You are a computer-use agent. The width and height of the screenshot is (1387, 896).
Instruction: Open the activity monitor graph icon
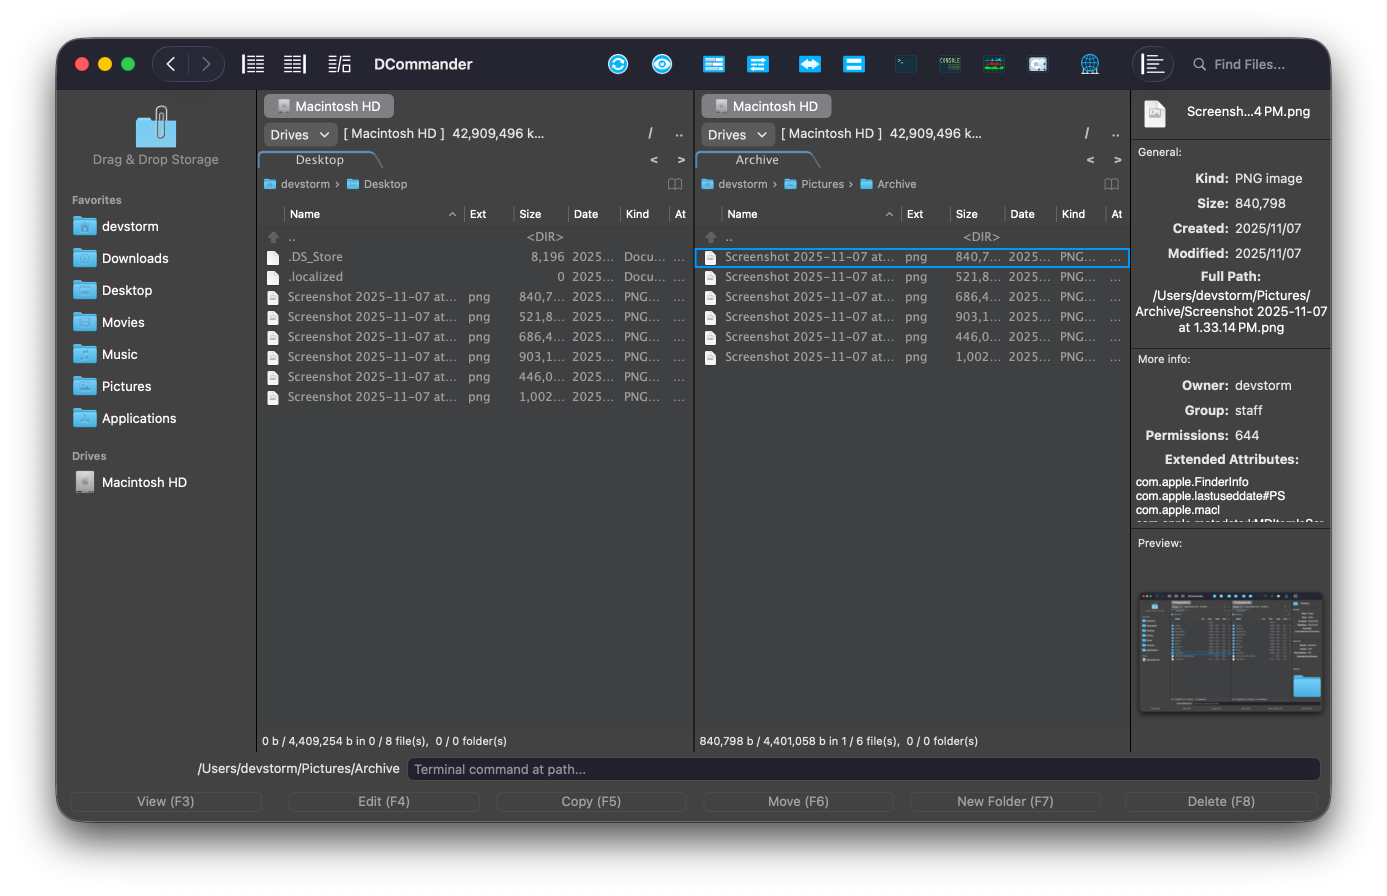pos(994,64)
